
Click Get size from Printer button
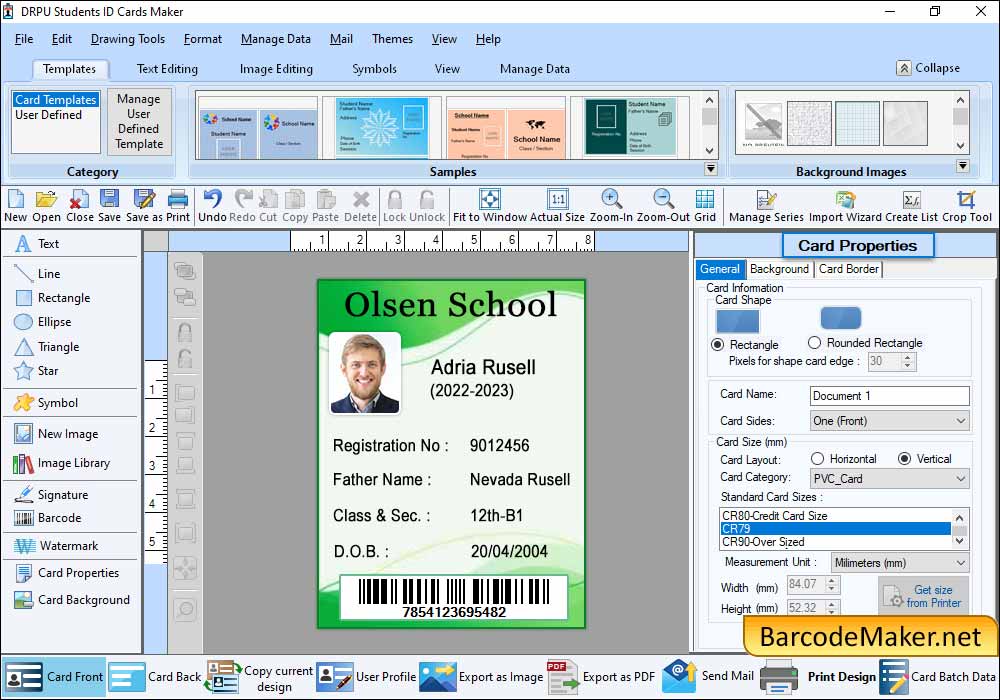coord(923,596)
